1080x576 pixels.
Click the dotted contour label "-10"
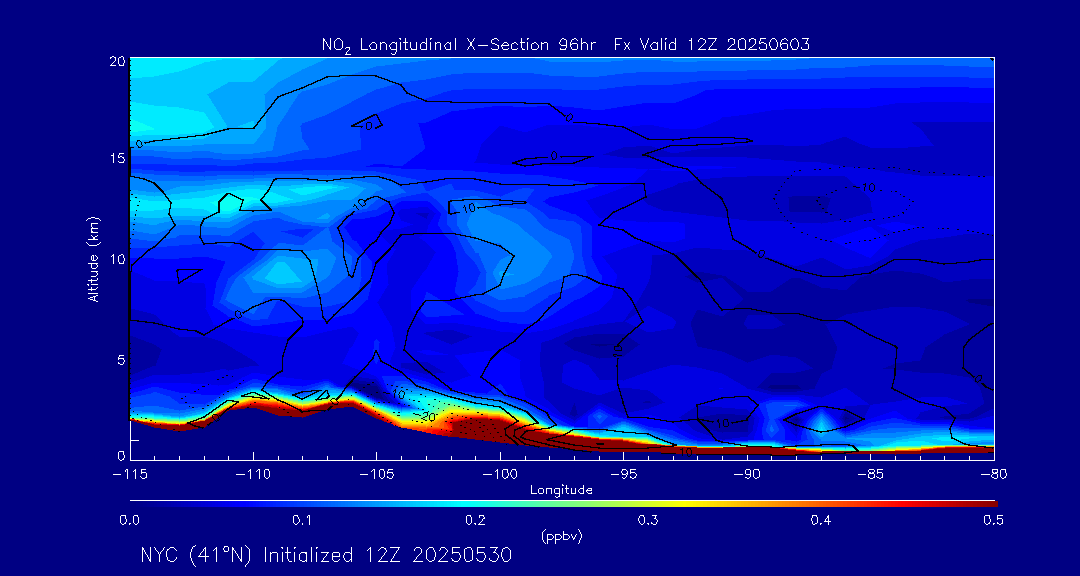pos(865,187)
